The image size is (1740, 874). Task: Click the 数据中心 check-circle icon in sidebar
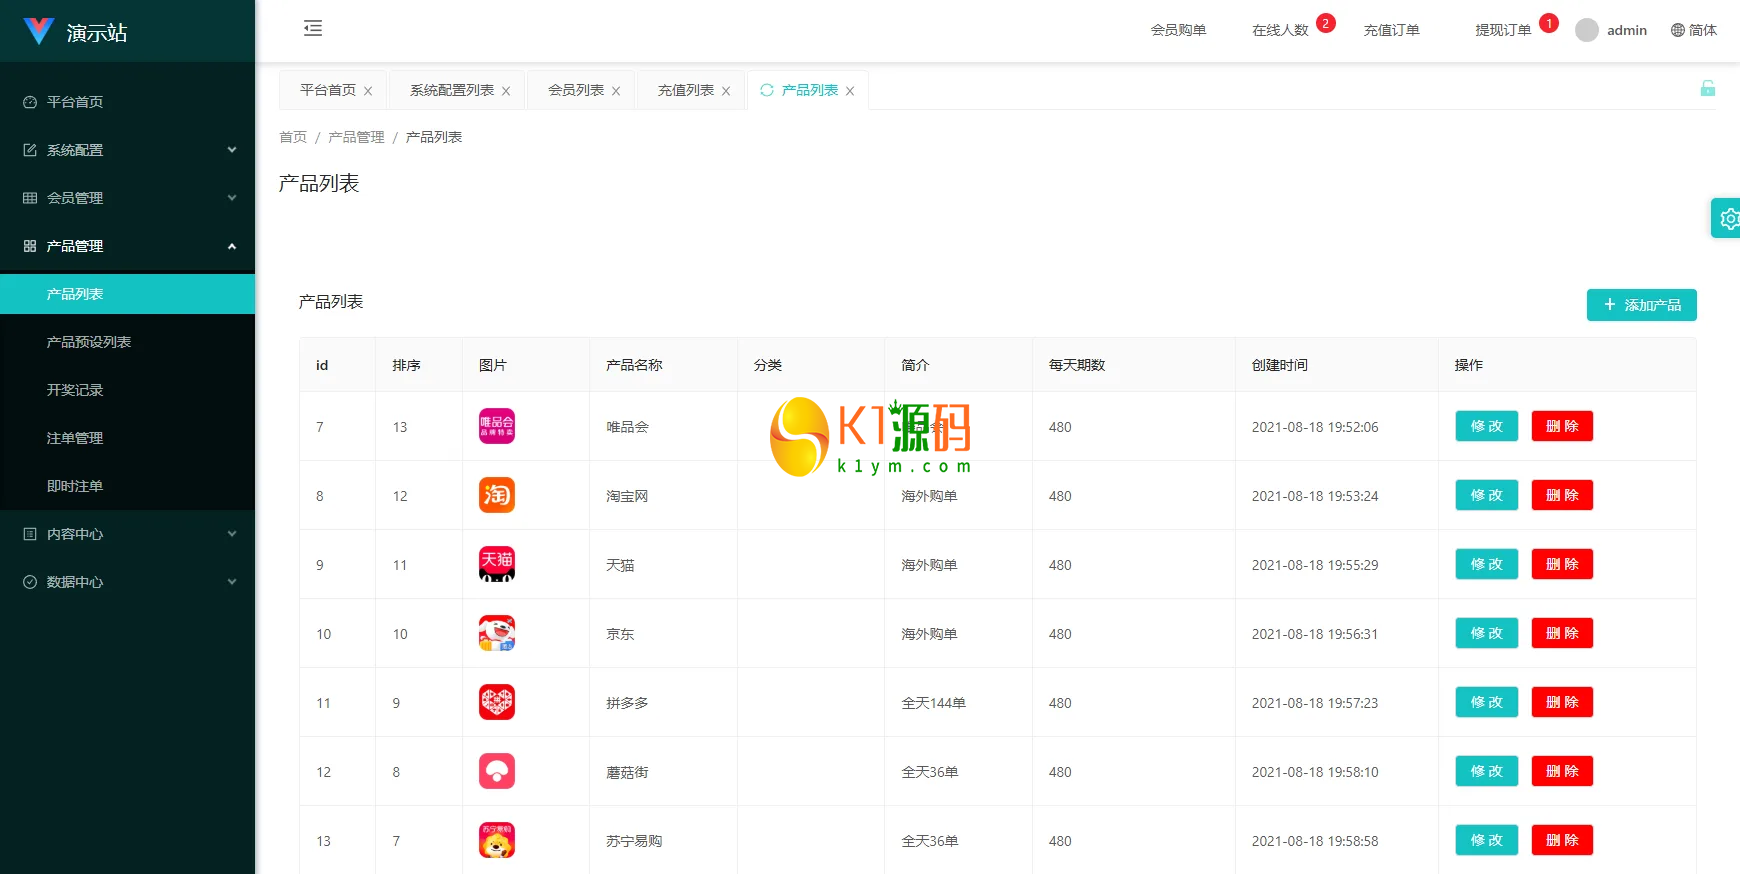coord(30,582)
